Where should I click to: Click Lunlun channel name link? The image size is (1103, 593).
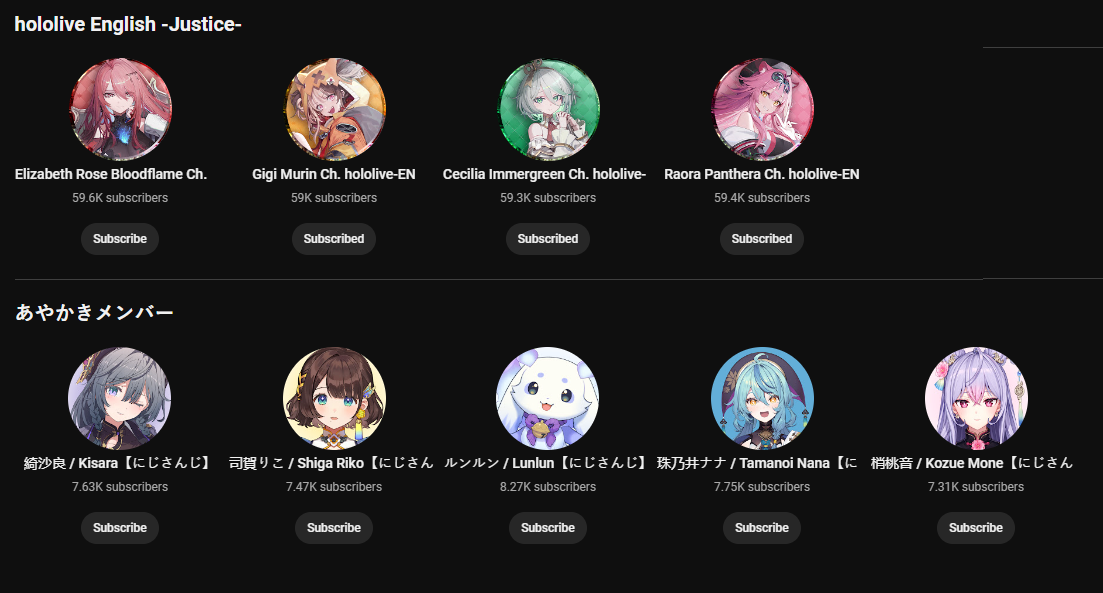[x=545, y=463]
